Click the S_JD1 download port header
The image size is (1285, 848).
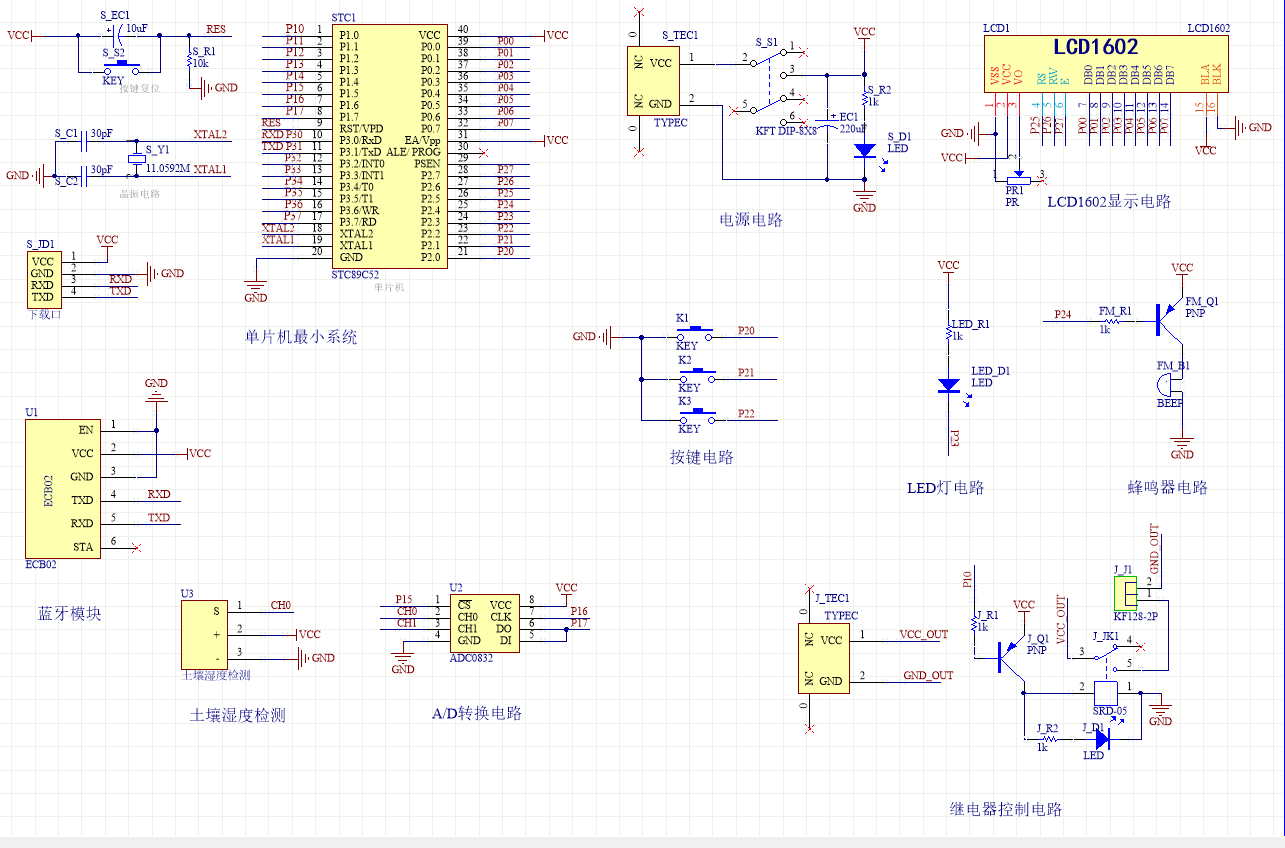tap(42, 278)
